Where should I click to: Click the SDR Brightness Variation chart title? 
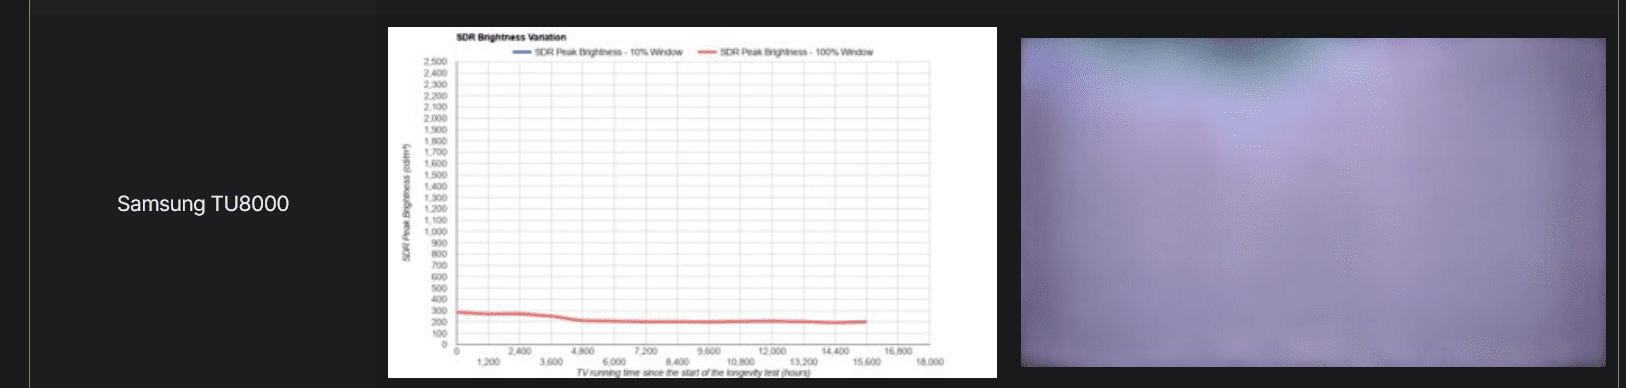(x=511, y=37)
